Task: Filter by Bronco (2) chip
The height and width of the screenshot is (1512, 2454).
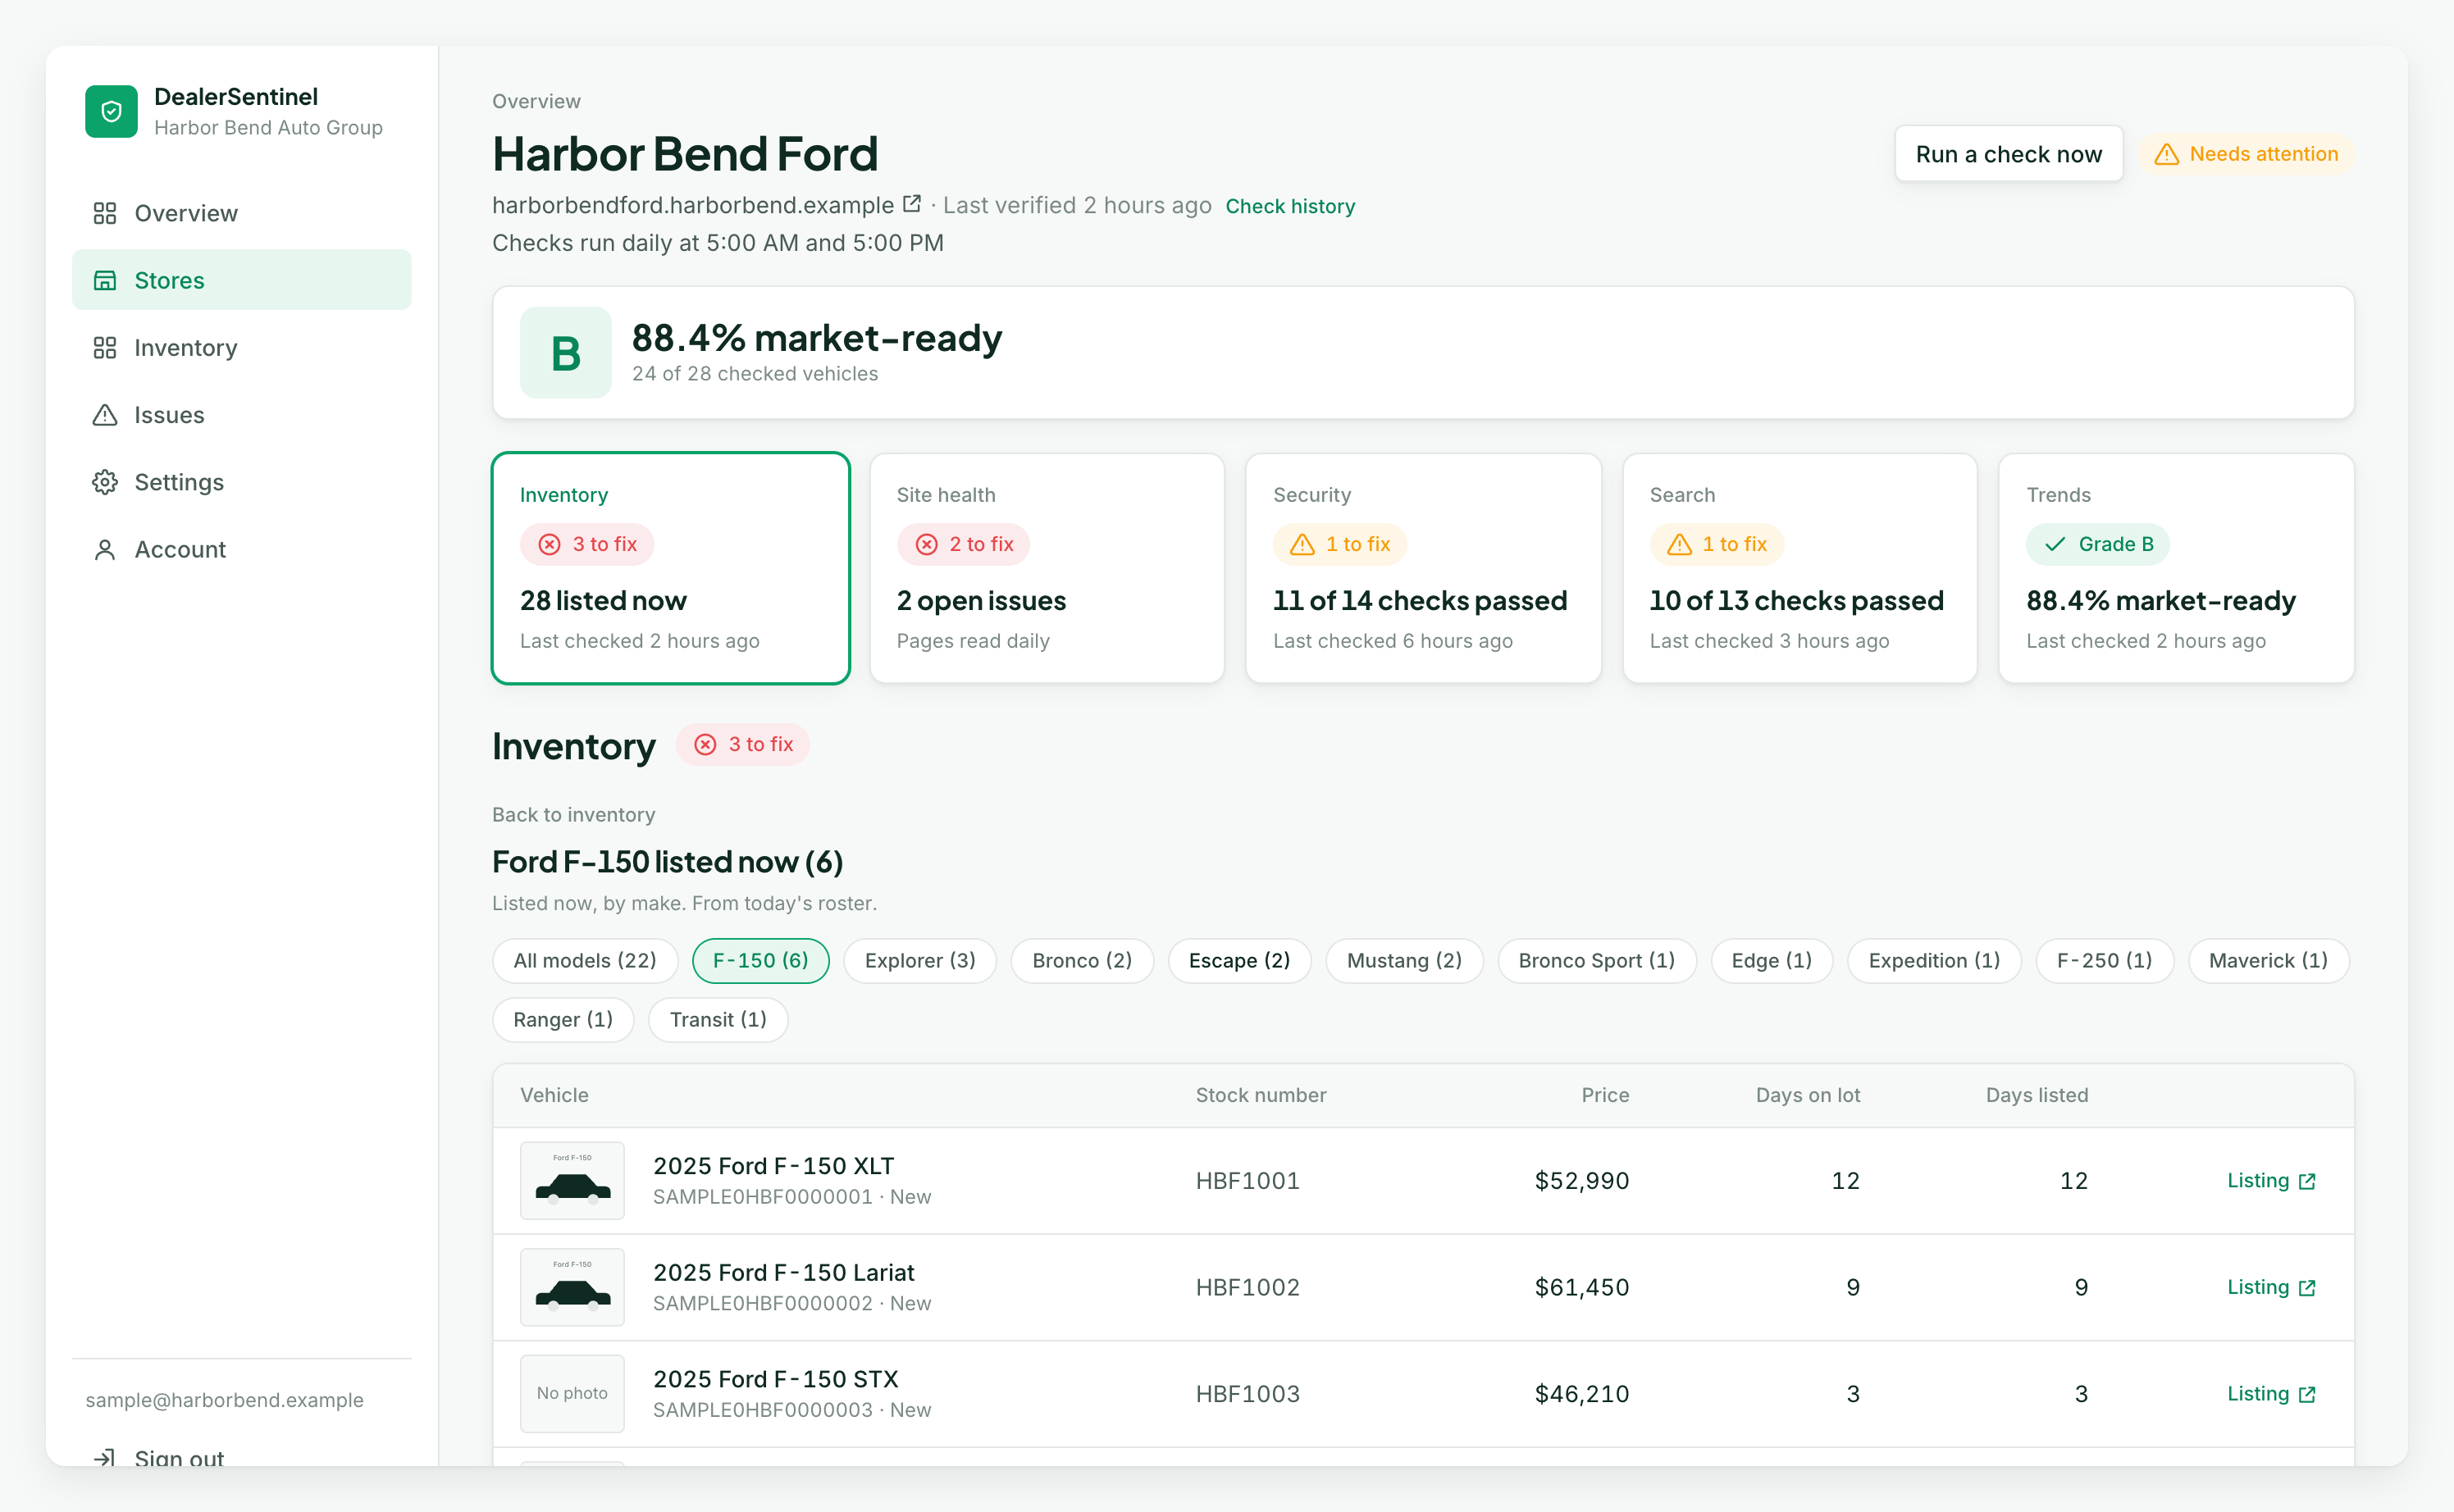Action: [x=1082, y=961]
